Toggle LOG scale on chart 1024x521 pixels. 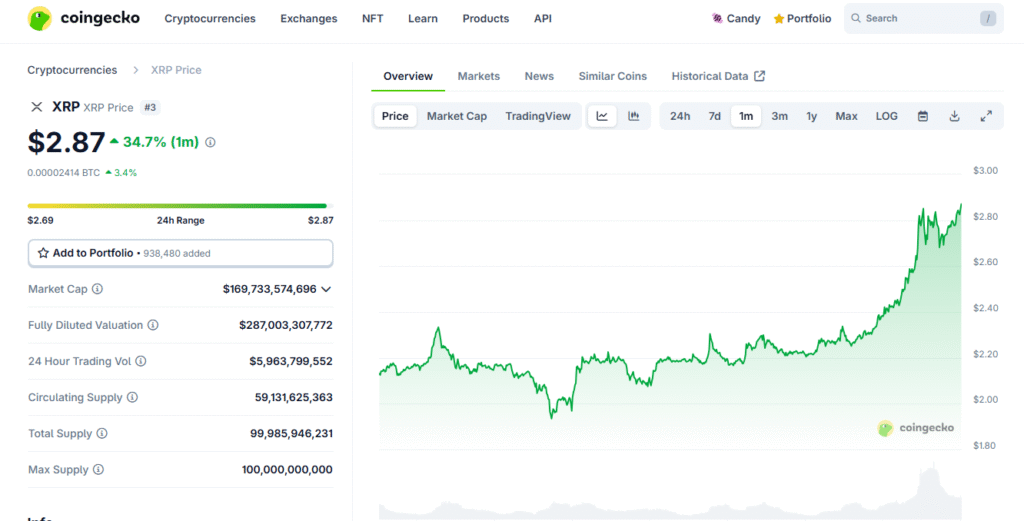886,116
